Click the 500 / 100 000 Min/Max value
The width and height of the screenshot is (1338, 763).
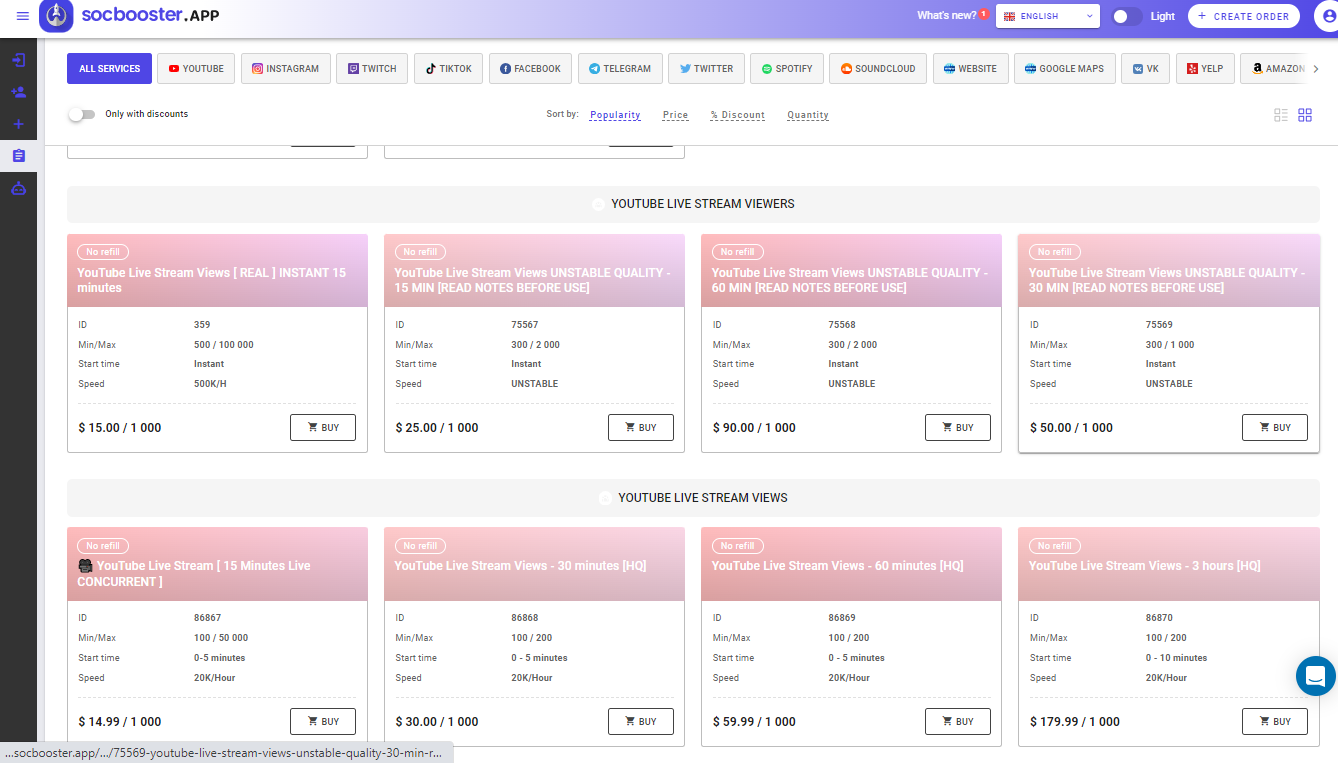(224, 345)
